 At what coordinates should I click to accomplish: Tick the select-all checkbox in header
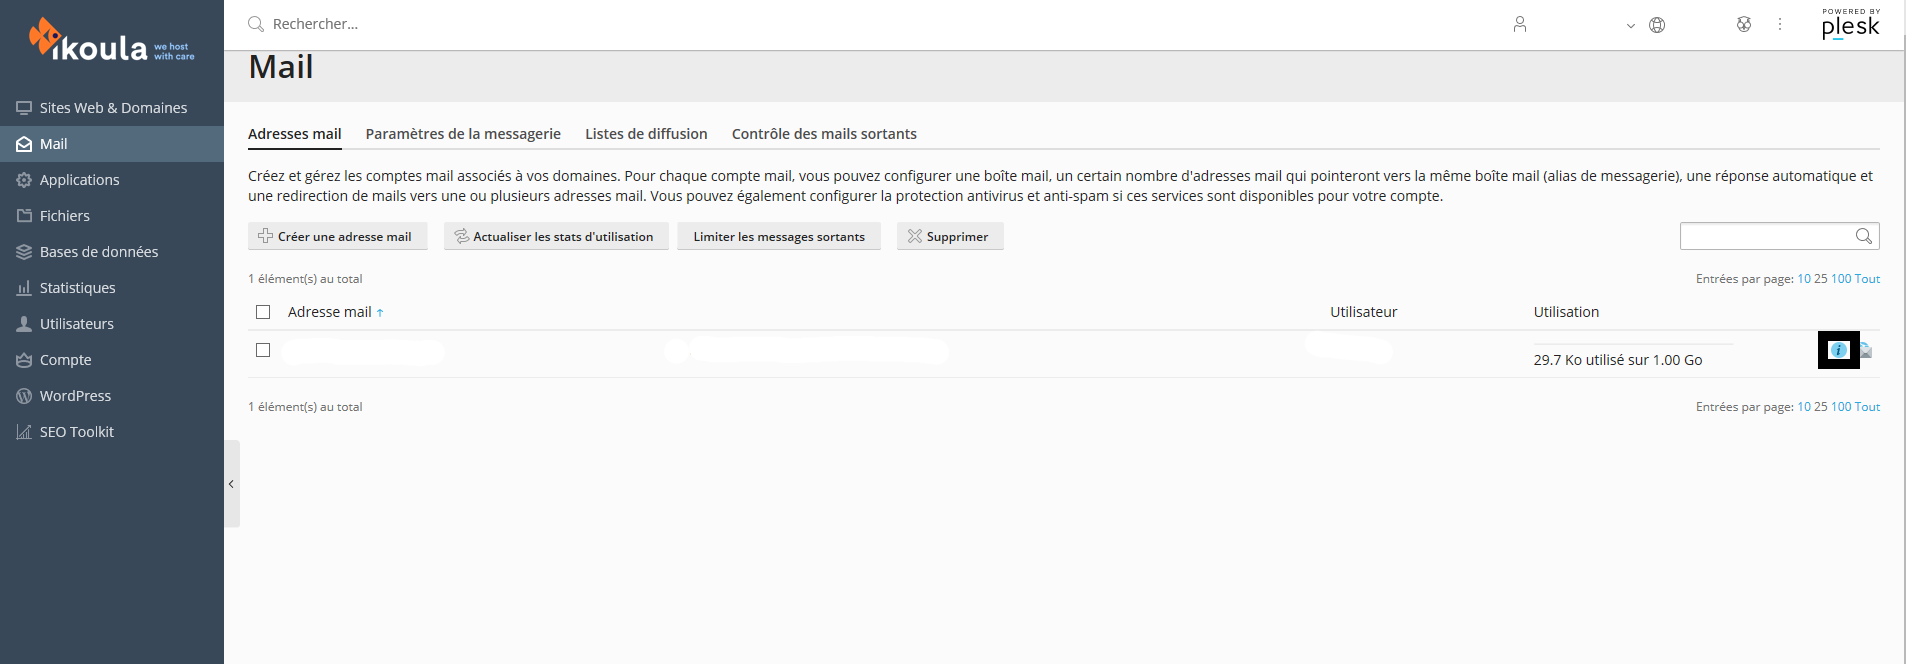coord(263,312)
